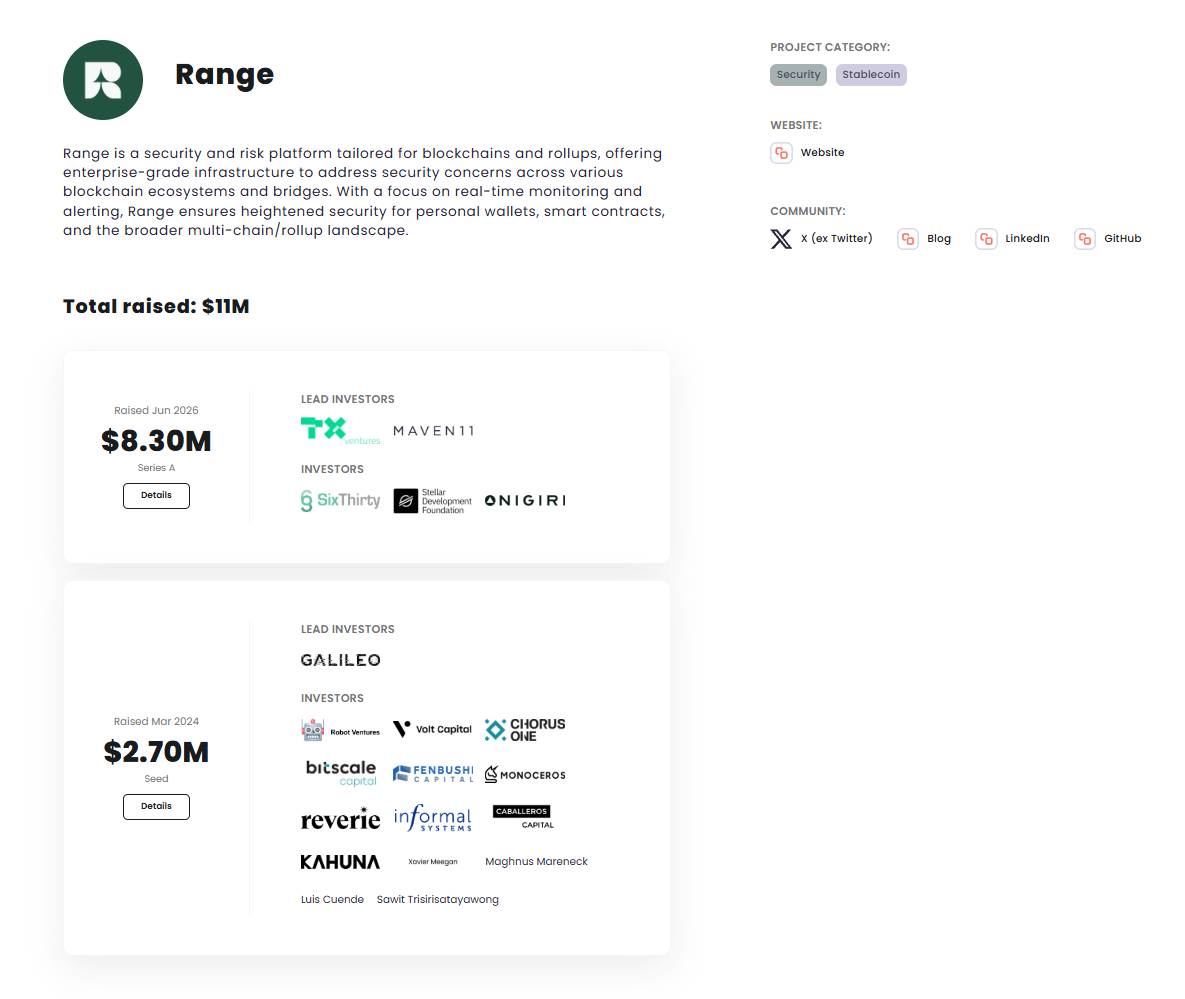This screenshot has width=1185, height=999.
Task: Click the $2.70M amount
Action: (x=156, y=752)
